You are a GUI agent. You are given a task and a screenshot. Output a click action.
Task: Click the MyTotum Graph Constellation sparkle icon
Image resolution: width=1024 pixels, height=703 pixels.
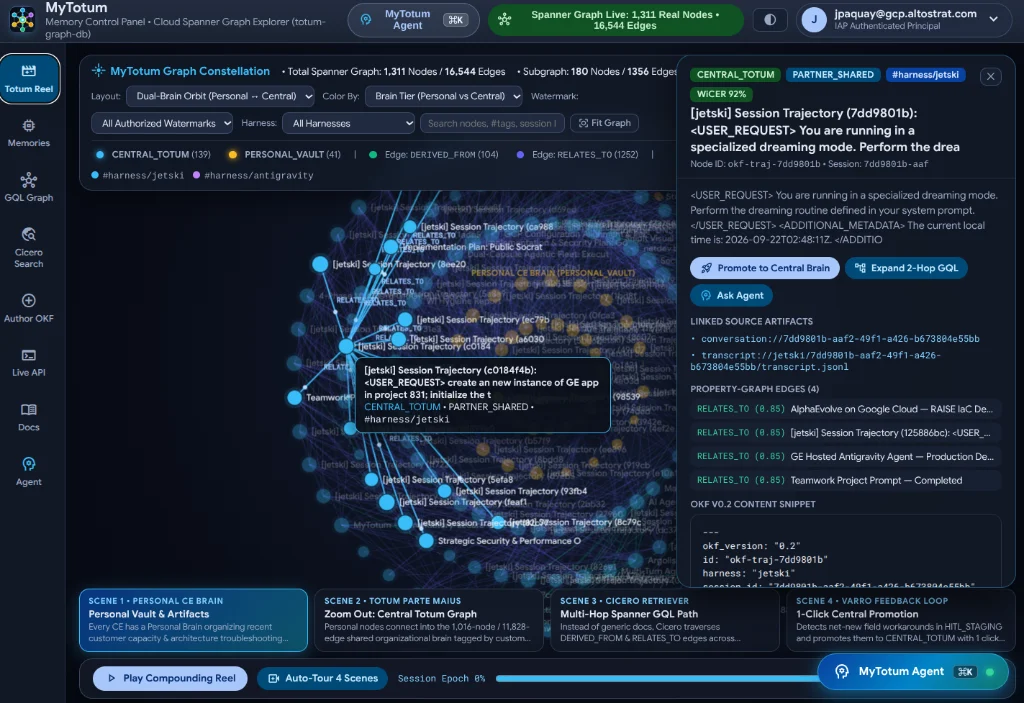click(x=99, y=71)
